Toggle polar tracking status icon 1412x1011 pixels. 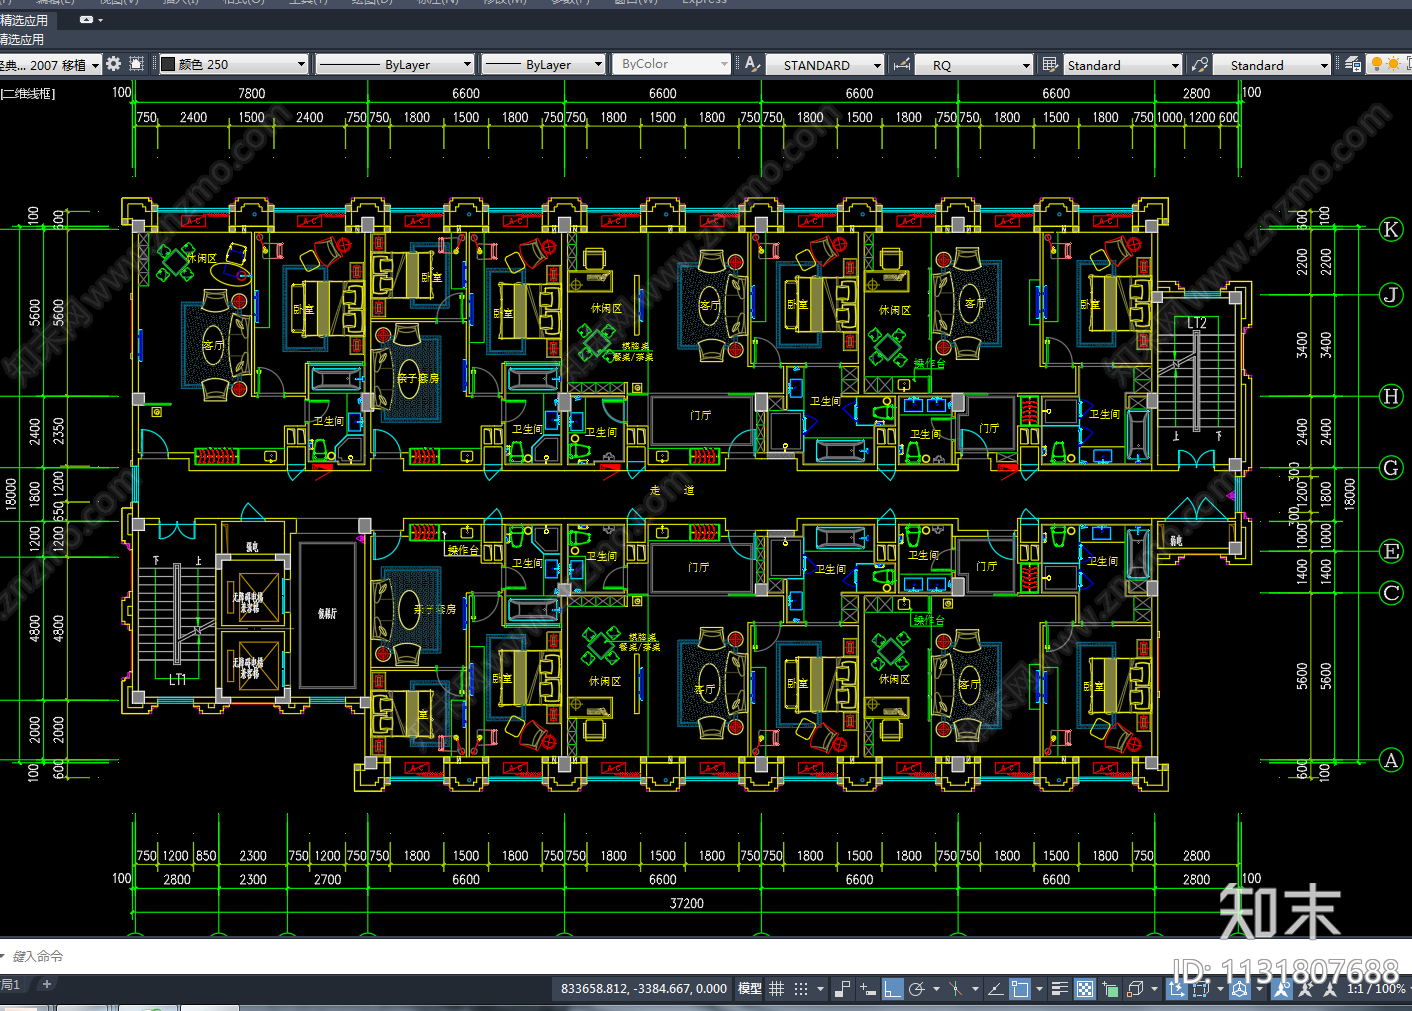[x=916, y=988]
